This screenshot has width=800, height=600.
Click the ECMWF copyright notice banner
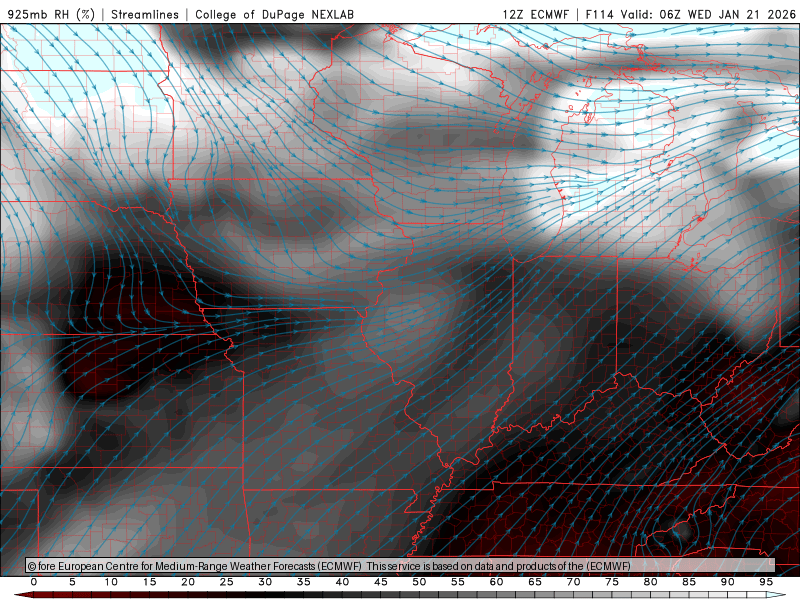coord(401,565)
